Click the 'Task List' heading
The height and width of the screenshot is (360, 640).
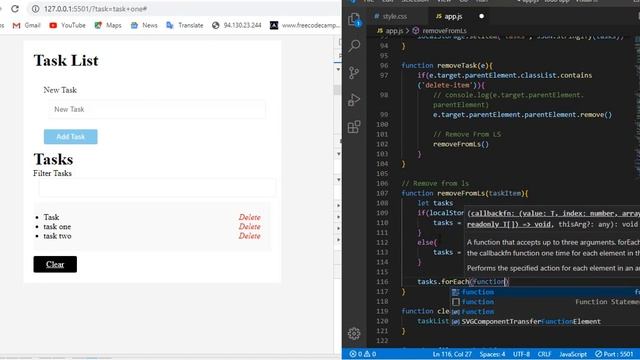66,61
